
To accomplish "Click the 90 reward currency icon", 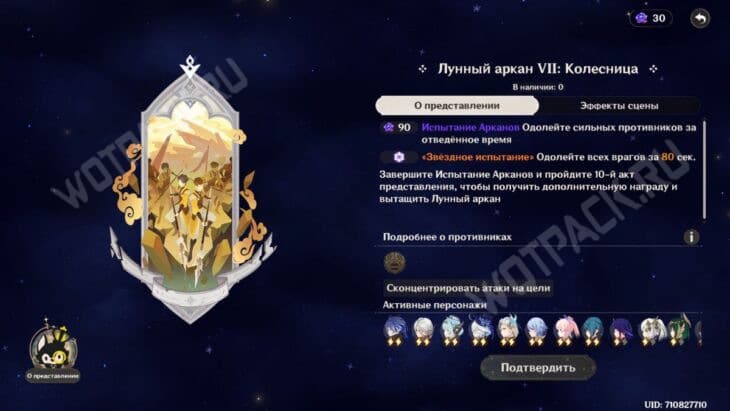I will point(389,128).
